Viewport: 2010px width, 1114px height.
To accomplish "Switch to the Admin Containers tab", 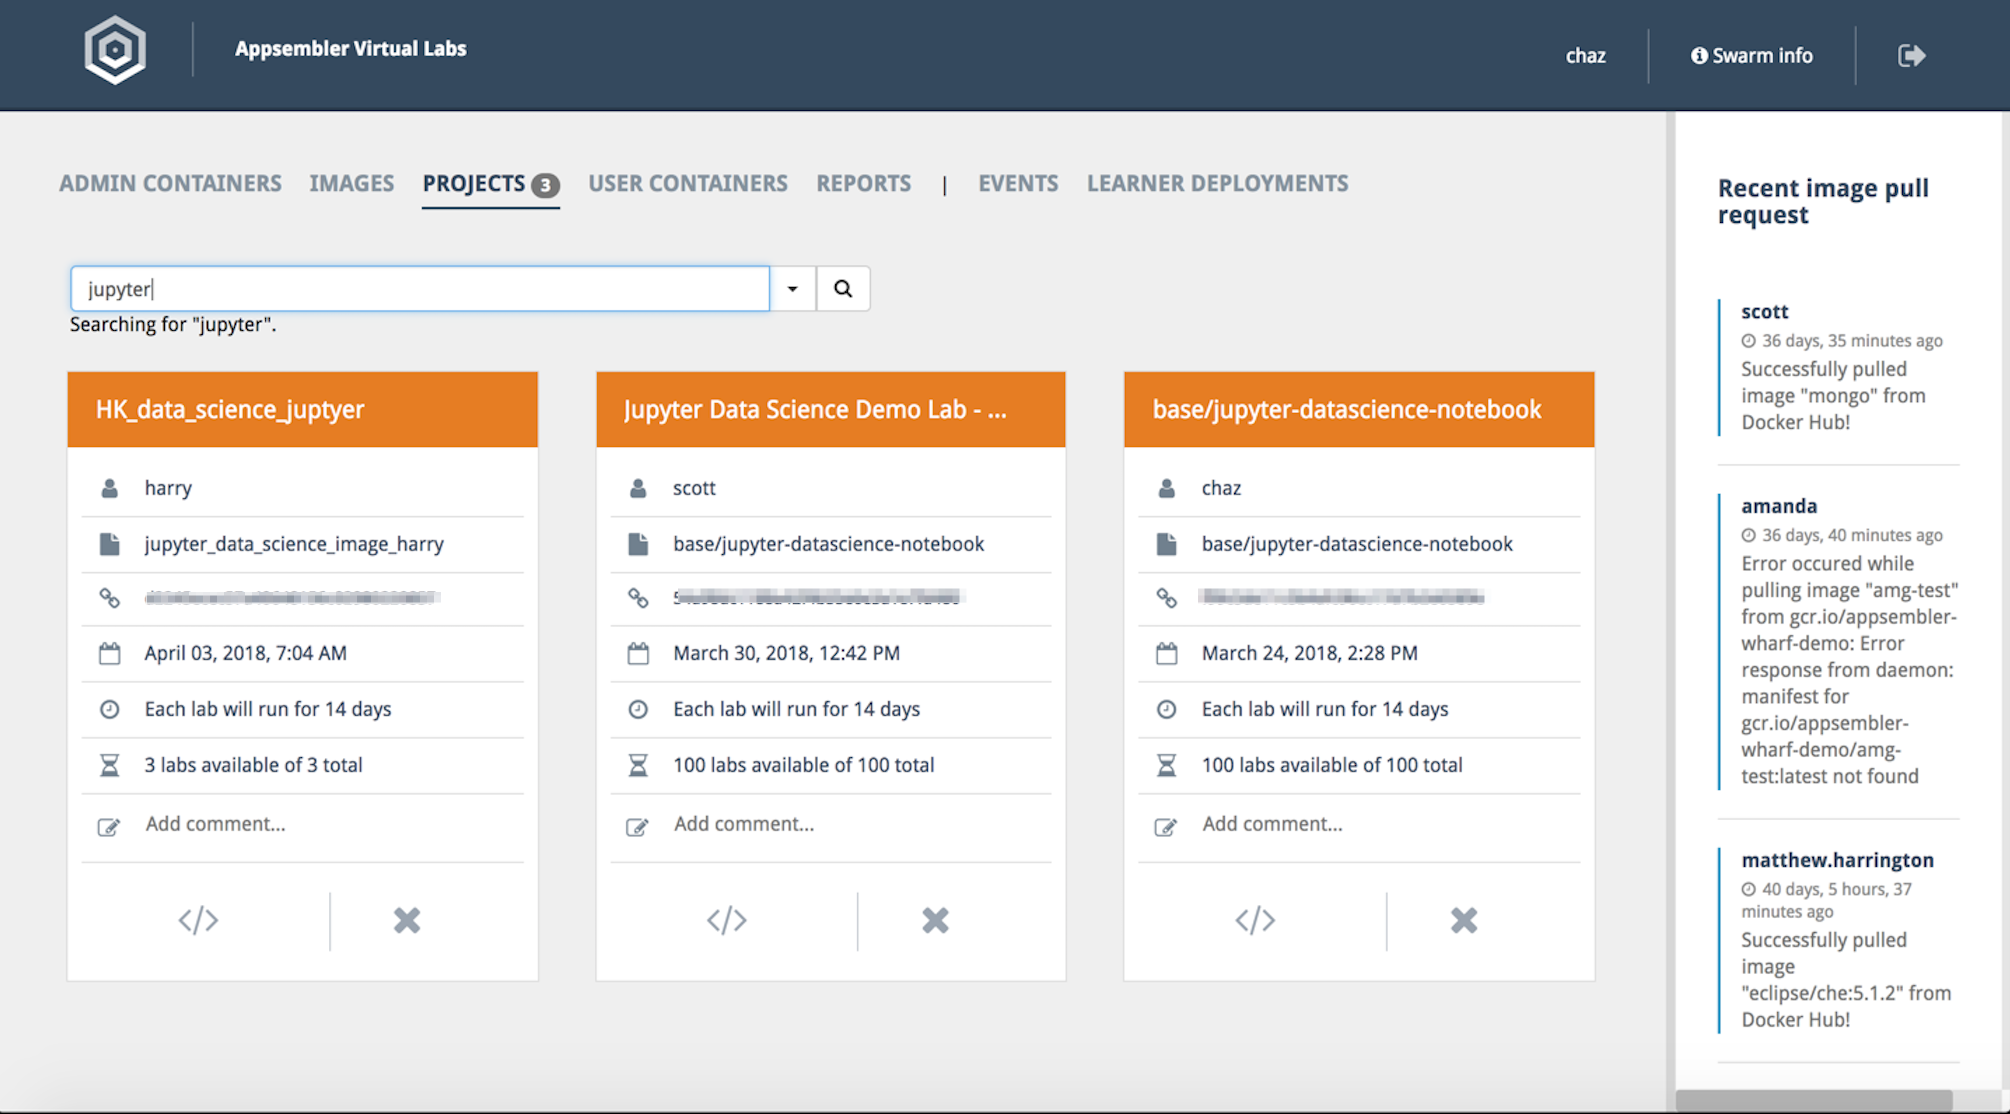I will (x=170, y=184).
